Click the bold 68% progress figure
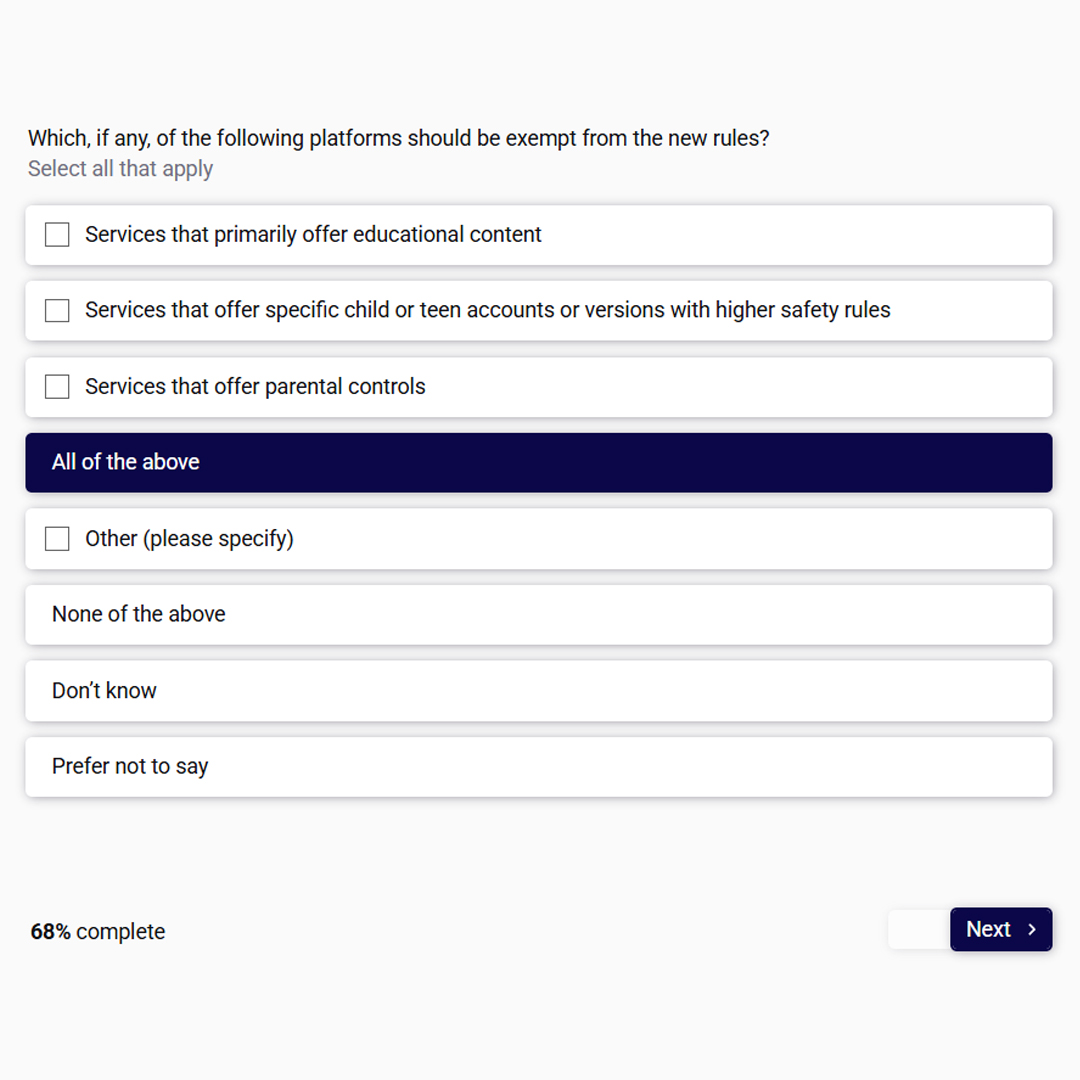Screen dimensions: 1080x1080 pos(50,931)
